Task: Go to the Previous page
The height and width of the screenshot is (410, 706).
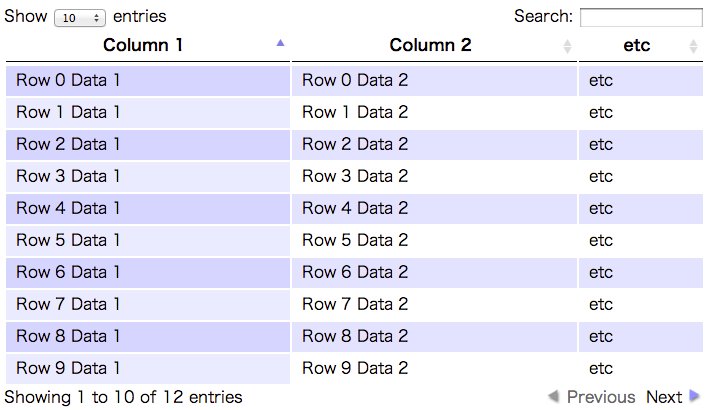Action: pos(600,397)
